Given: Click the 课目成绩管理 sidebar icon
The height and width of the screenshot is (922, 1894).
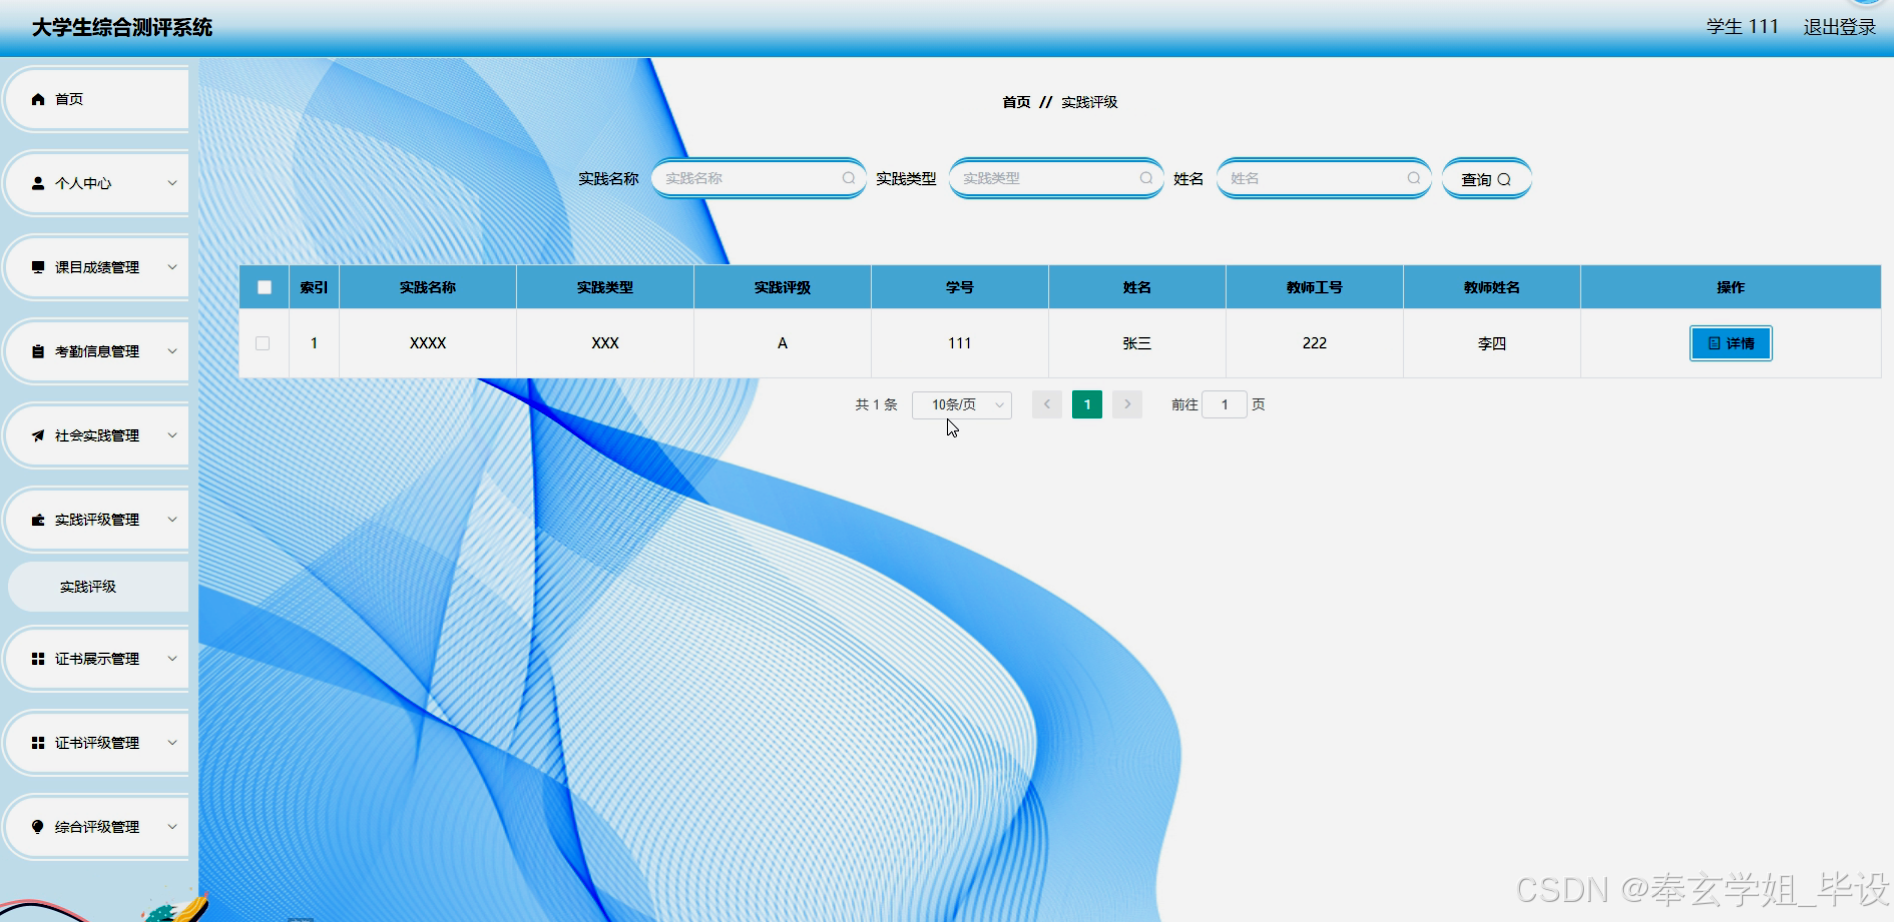Looking at the screenshot, I should point(38,267).
